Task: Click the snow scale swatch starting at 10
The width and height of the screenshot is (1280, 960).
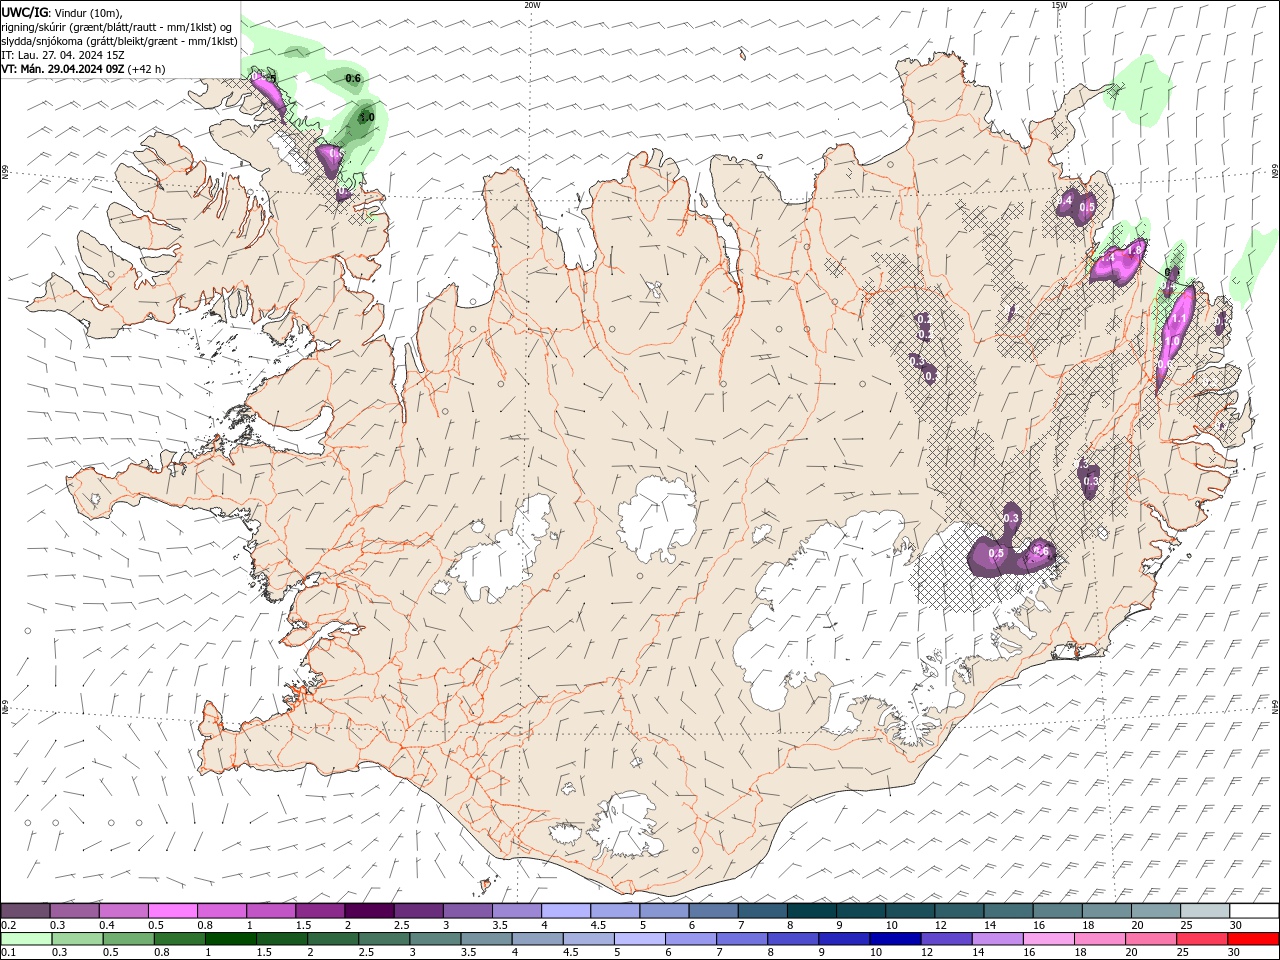Action: [x=908, y=911]
